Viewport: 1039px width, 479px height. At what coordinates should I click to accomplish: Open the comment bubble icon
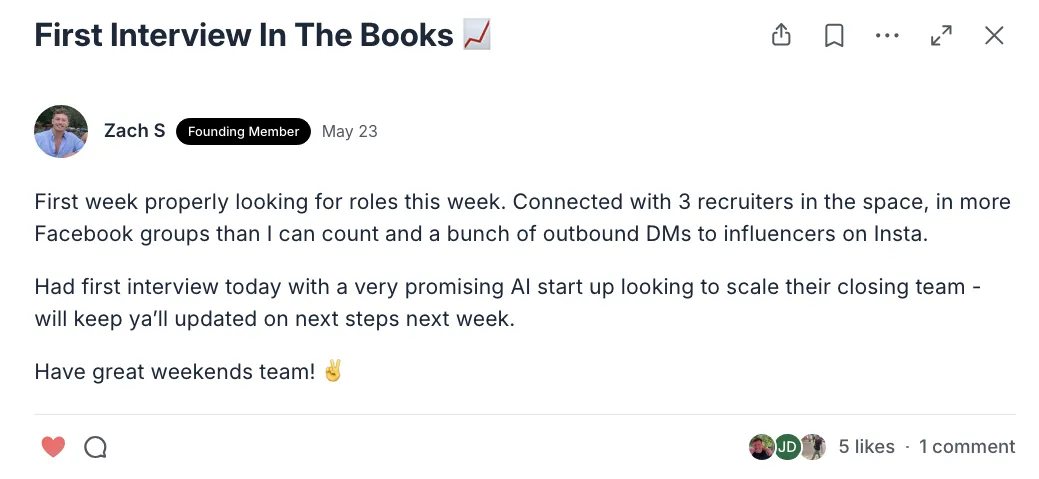coord(95,447)
